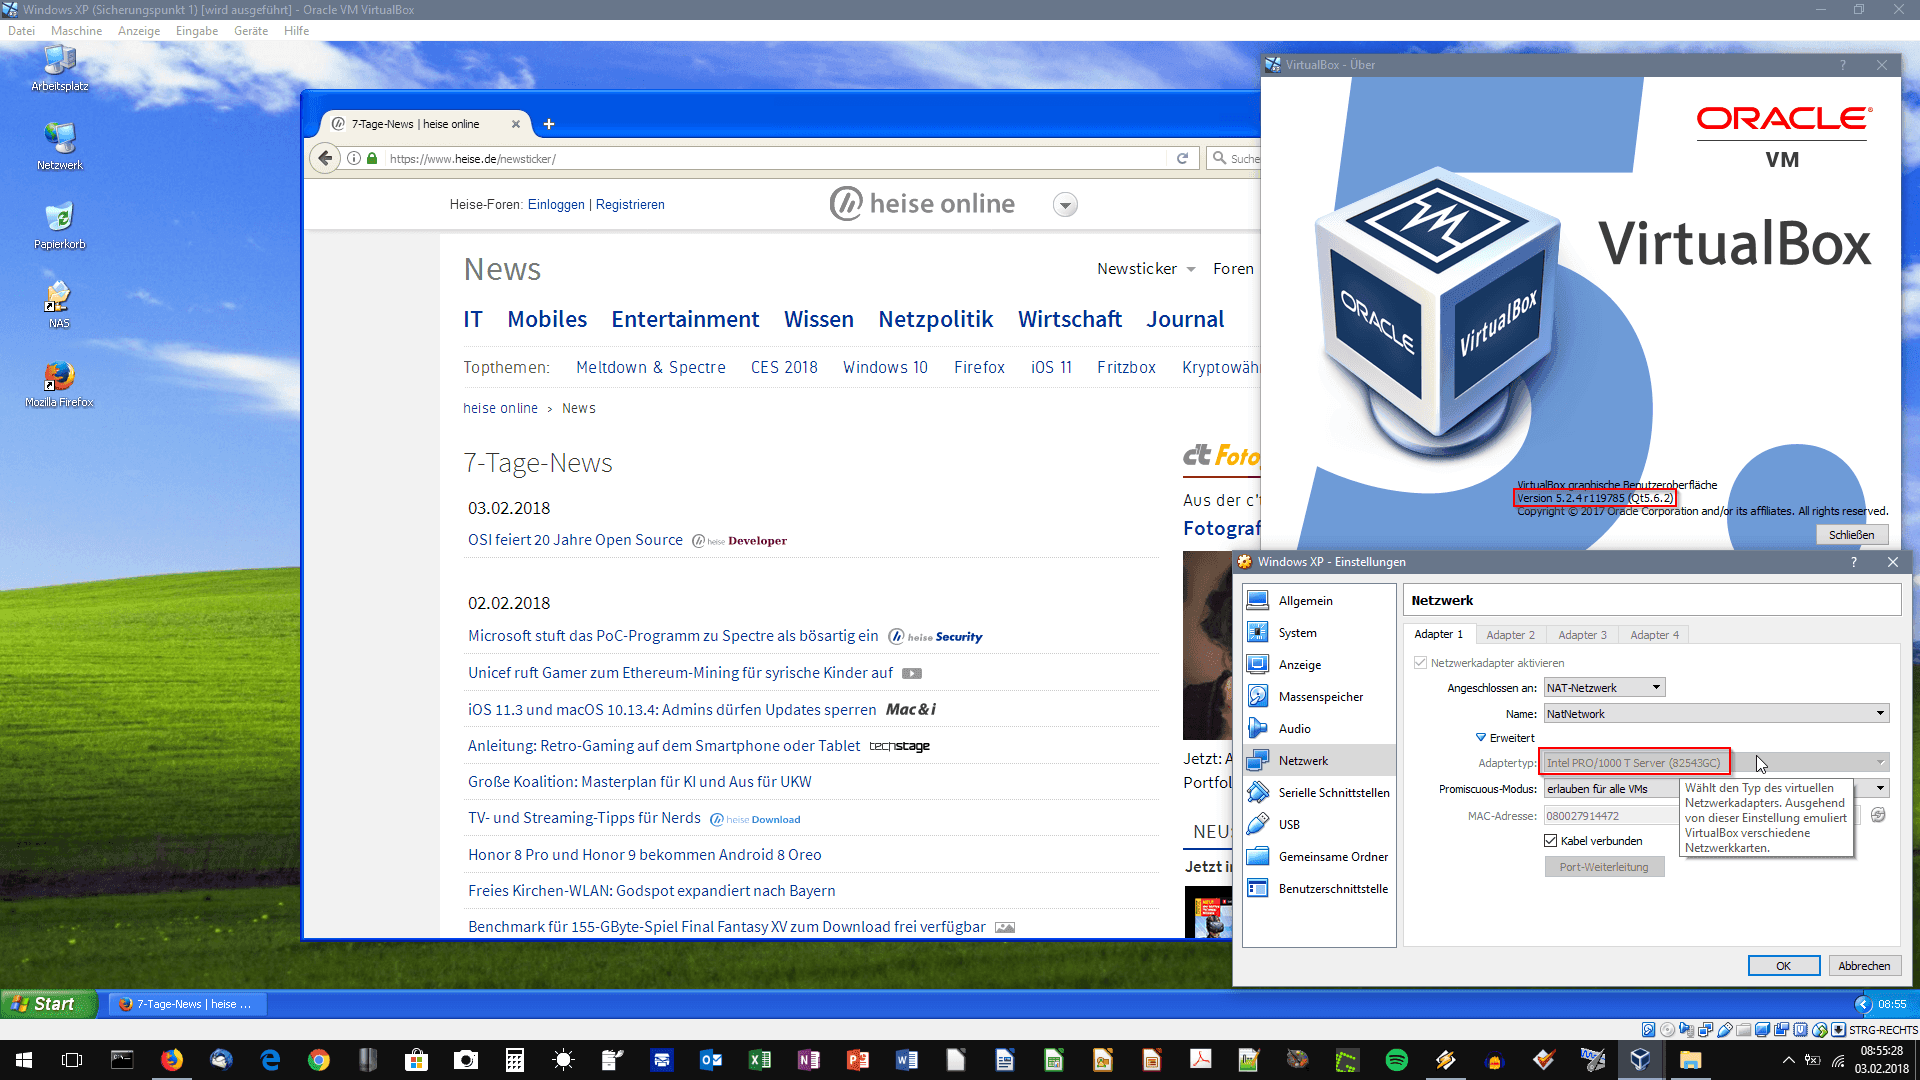The width and height of the screenshot is (1920, 1080).
Task: Switch to Adapter 4 tab
Action: 1654,635
